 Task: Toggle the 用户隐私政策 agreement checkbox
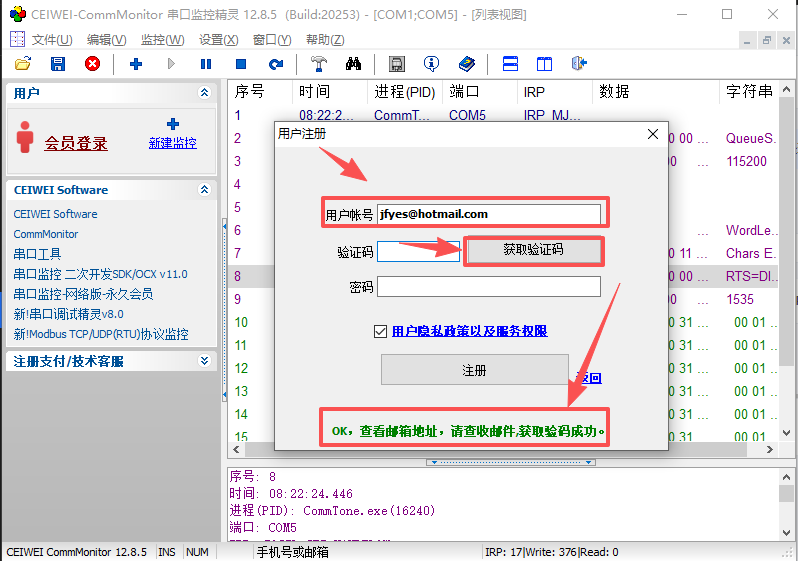380,331
